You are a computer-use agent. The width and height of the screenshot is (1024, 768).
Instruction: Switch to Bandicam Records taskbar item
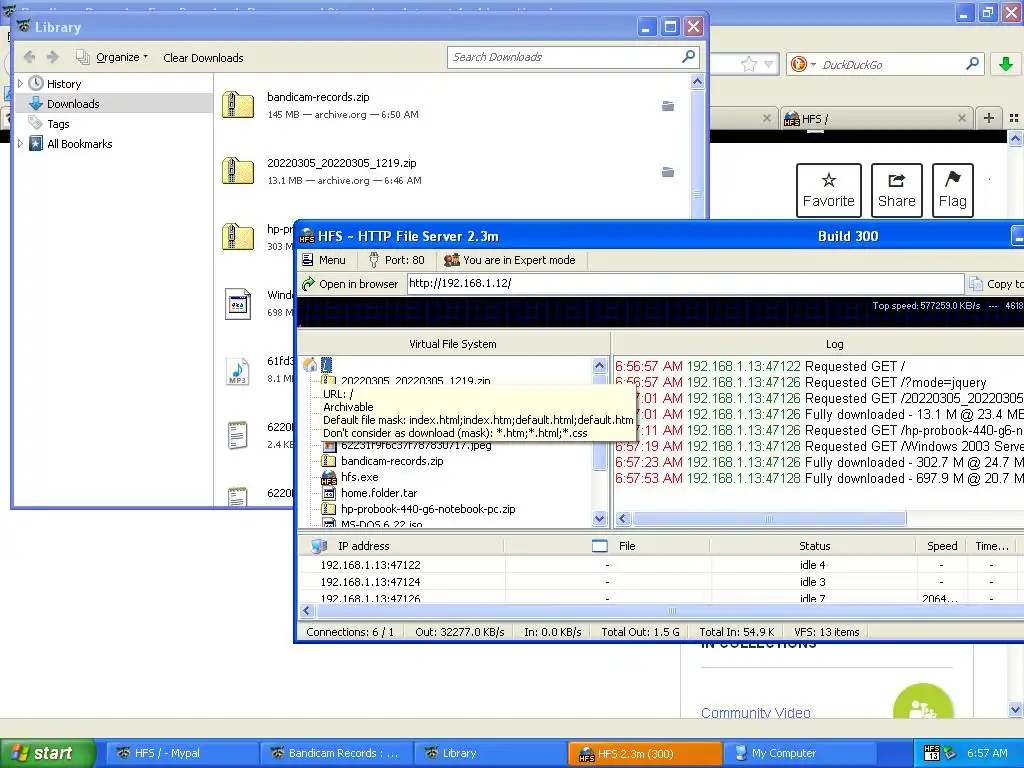336,753
